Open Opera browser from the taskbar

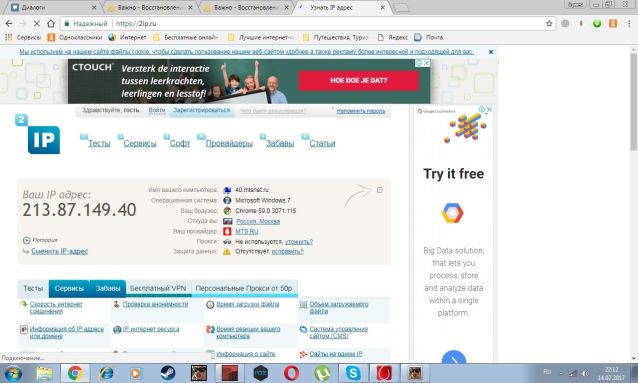[x=291, y=373]
